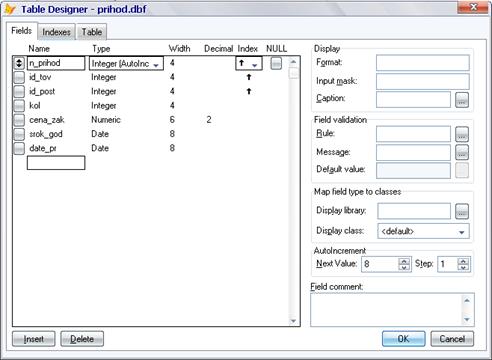This screenshot has height=360, width=492.
Task: Select the Fields tab
Action: 22,31
